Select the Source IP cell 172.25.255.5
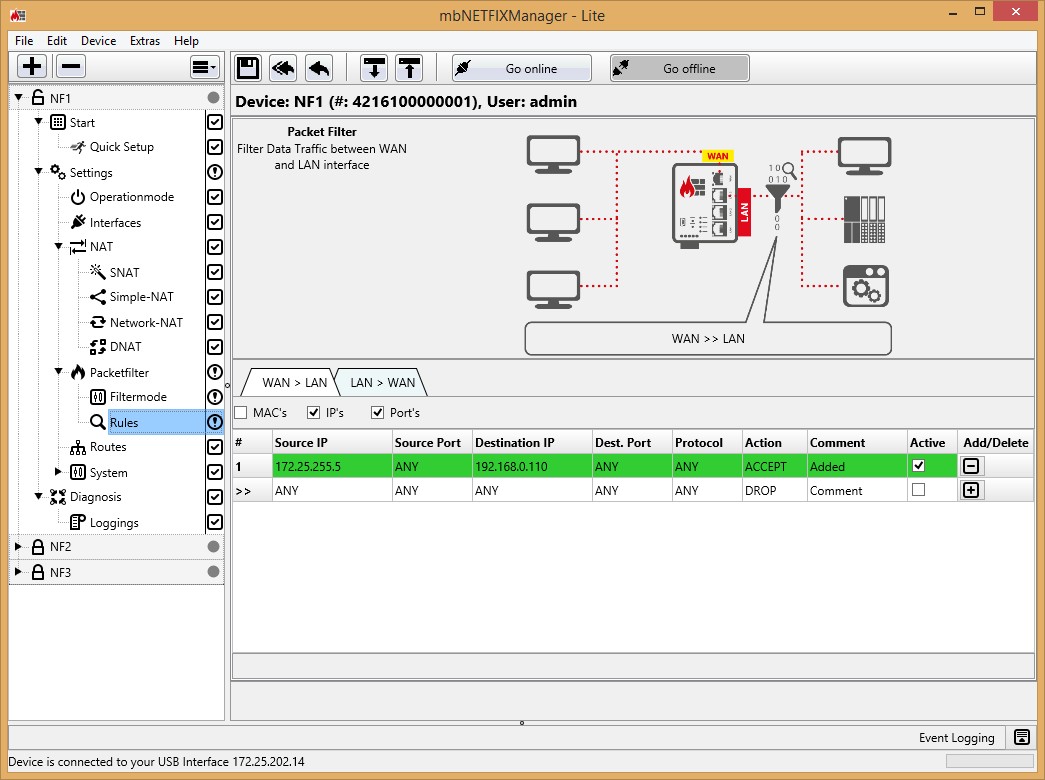 pyautogui.click(x=331, y=466)
